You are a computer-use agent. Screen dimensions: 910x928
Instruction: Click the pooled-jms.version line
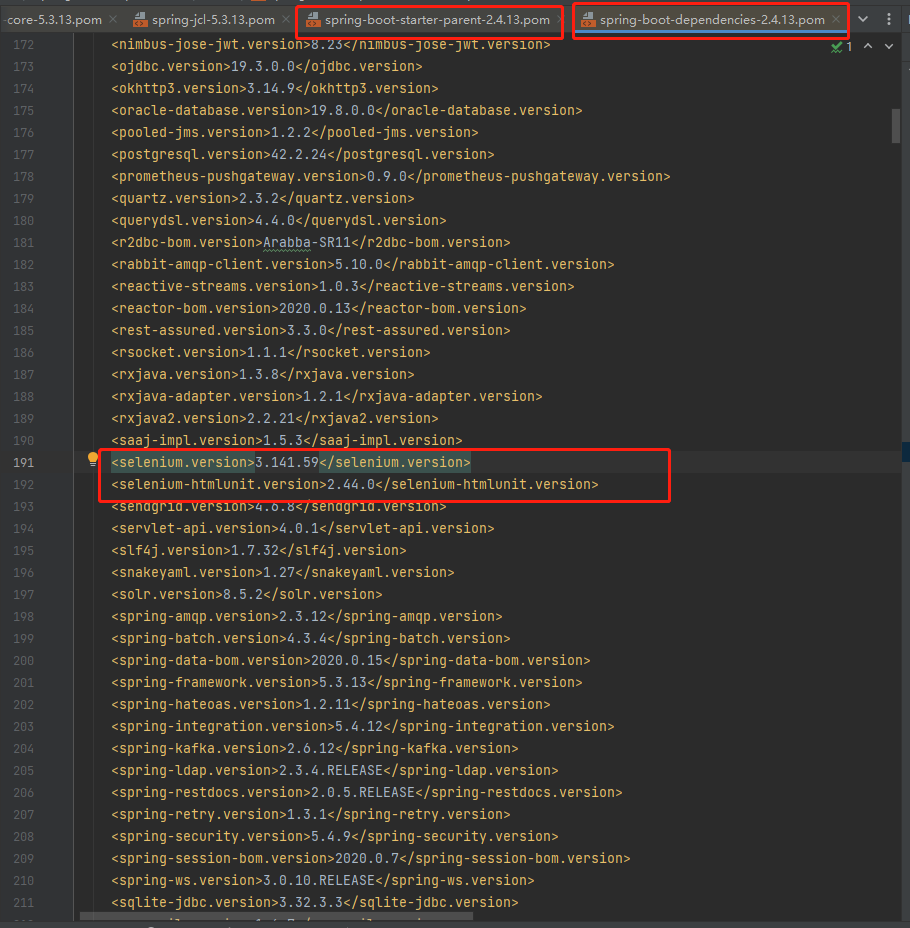295,132
